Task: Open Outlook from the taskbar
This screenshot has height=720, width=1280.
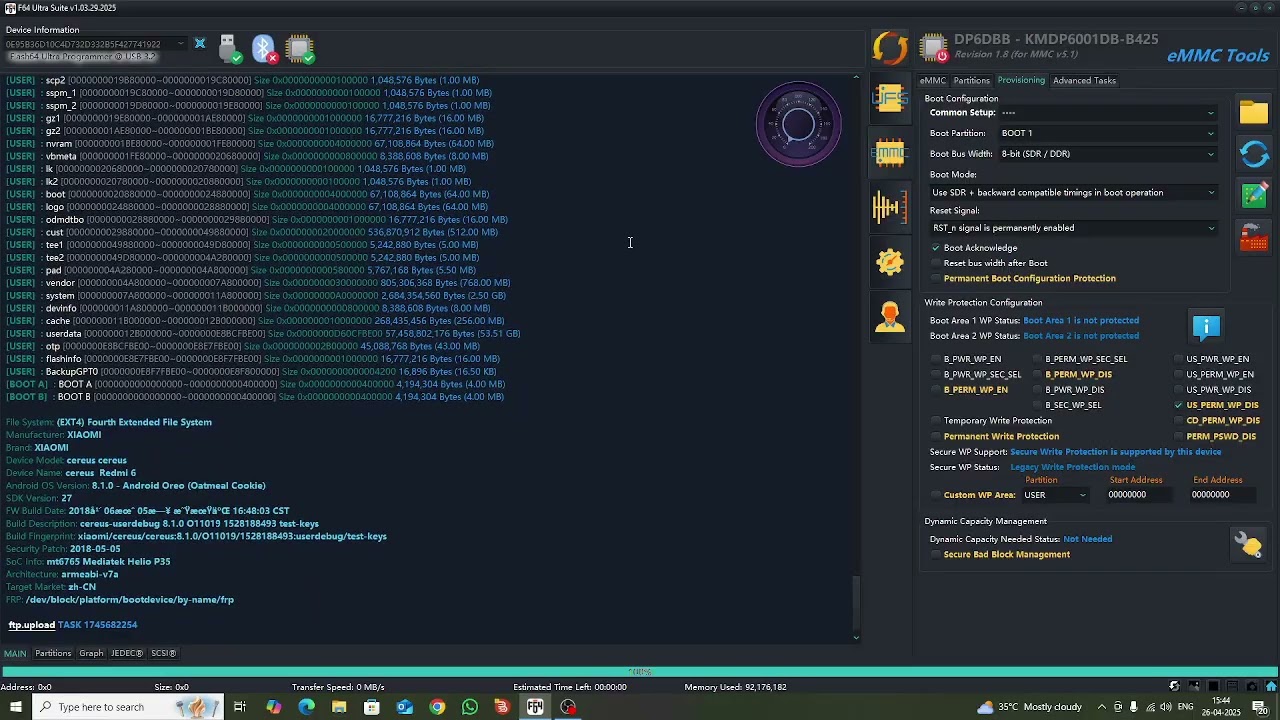Action: click(404, 707)
